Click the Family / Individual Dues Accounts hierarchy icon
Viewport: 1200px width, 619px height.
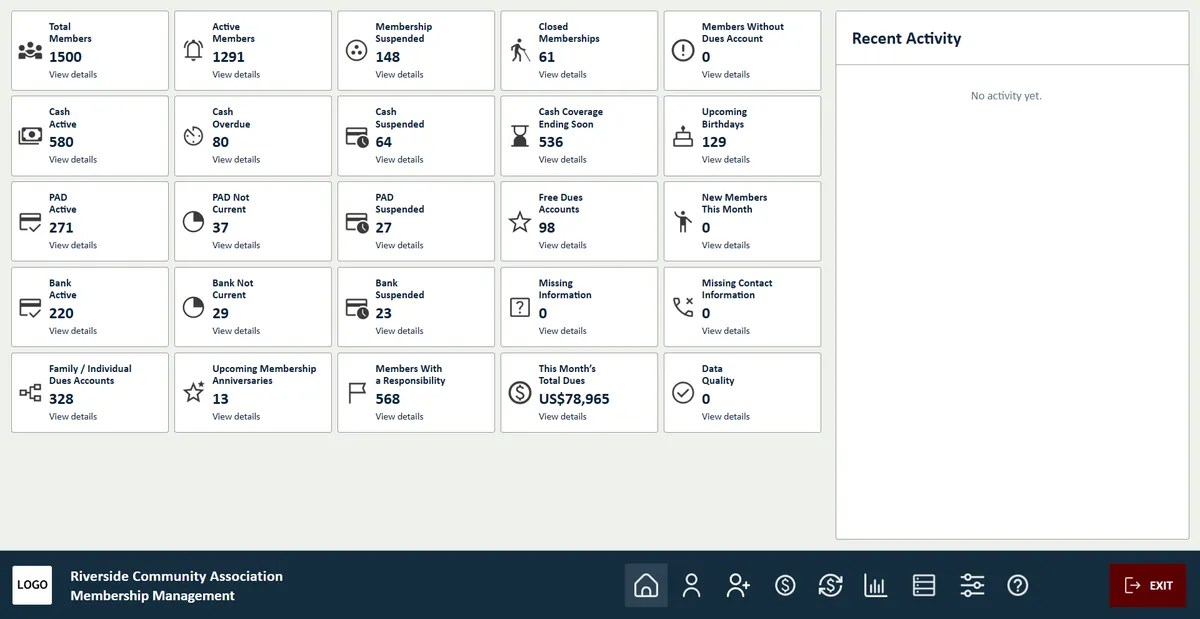[x=30, y=393]
